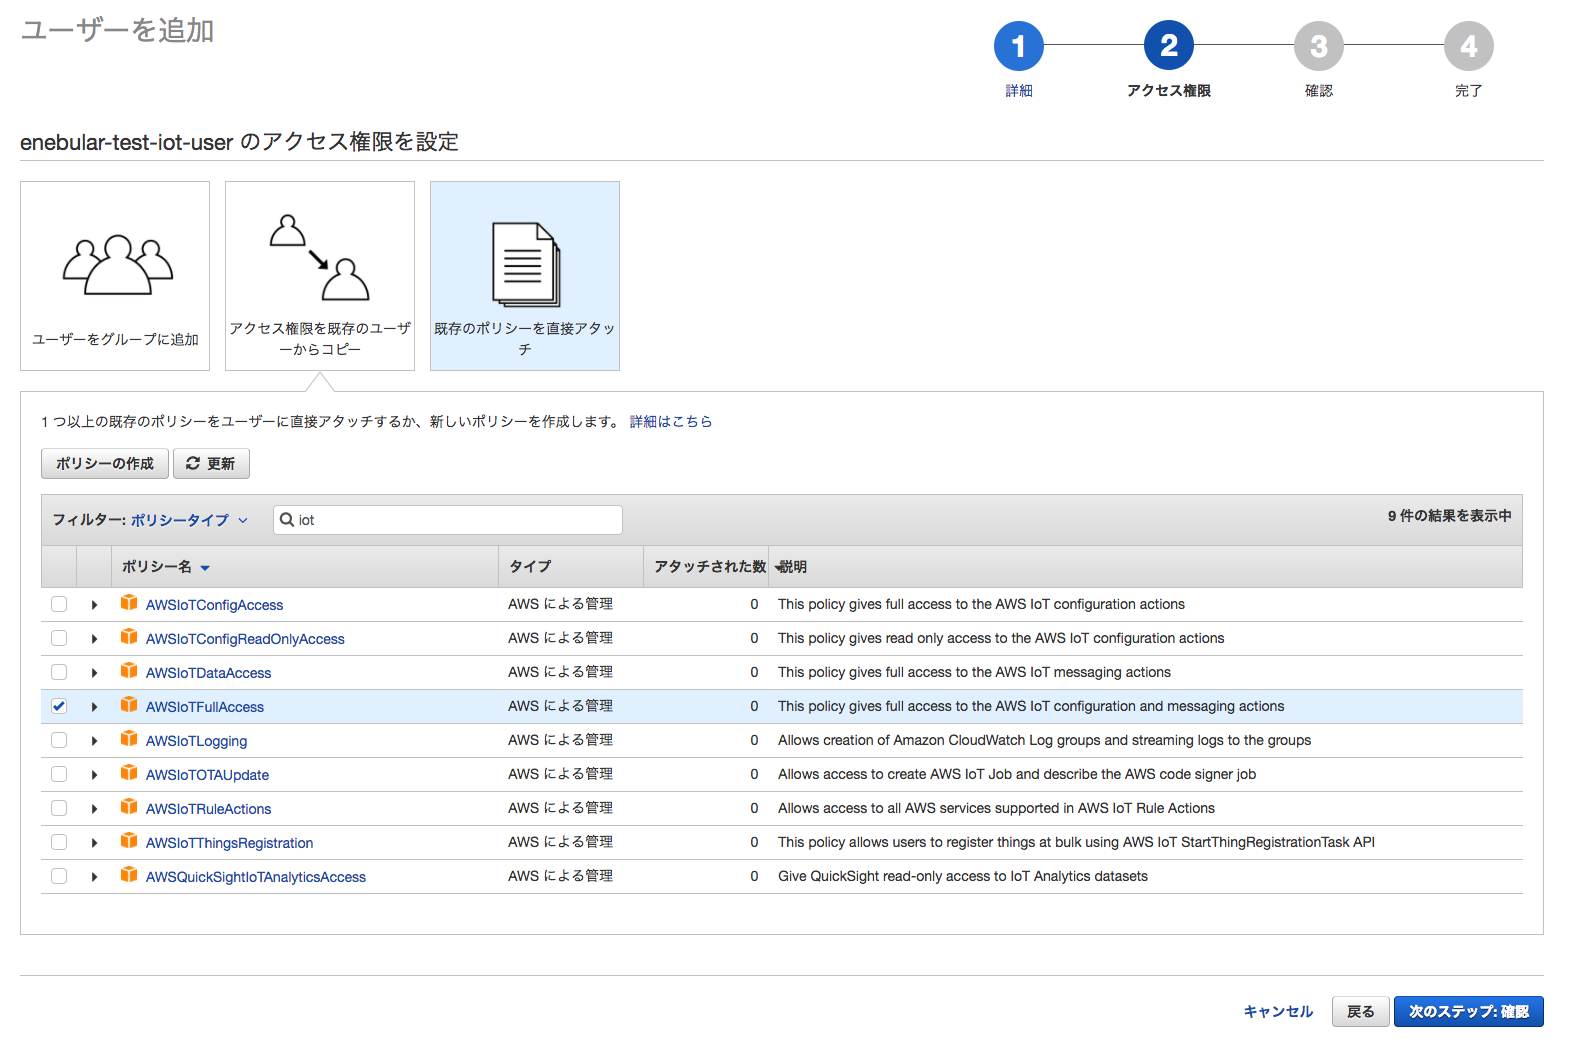Image resolution: width=1573 pixels, height=1053 pixels.
Task: Click the orange box icon beside AWSIoTConfigAccess
Action: 129,603
